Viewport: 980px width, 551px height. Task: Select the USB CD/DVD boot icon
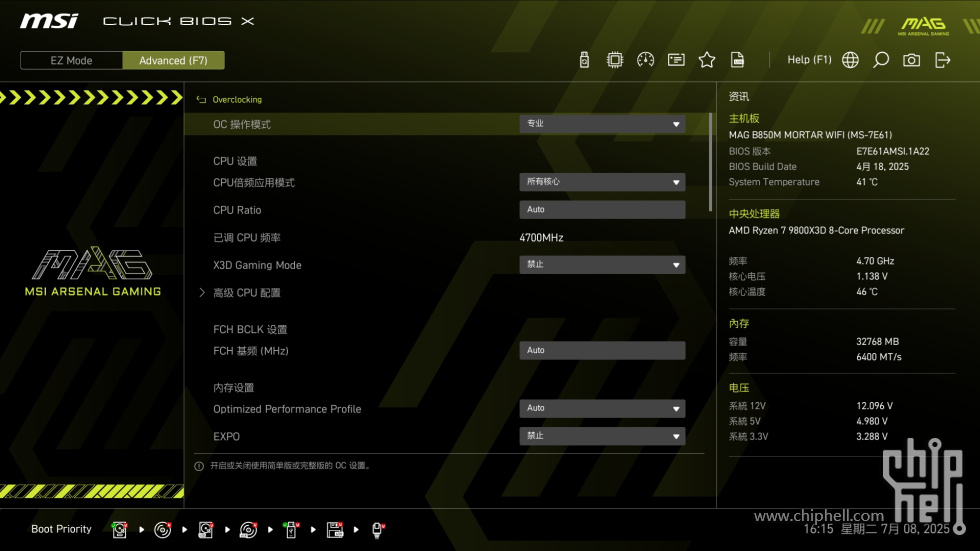point(249,530)
